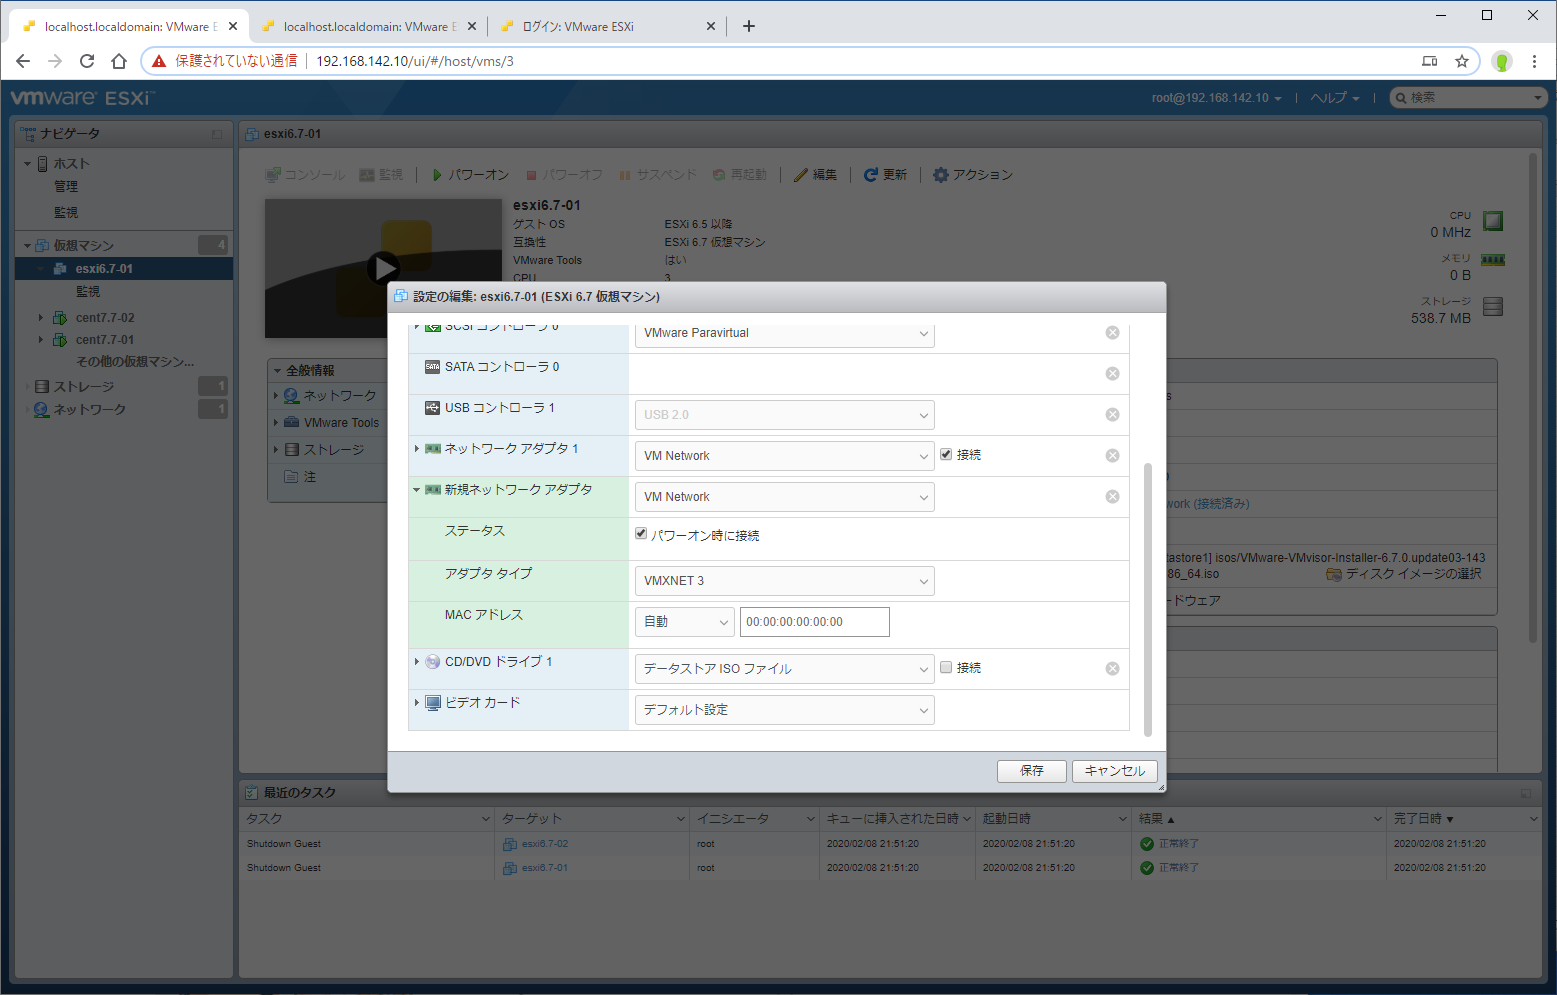Screen dimensions: 1557x995
Task: Cancel the edit settings dialog
Action: click(1115, 771)
